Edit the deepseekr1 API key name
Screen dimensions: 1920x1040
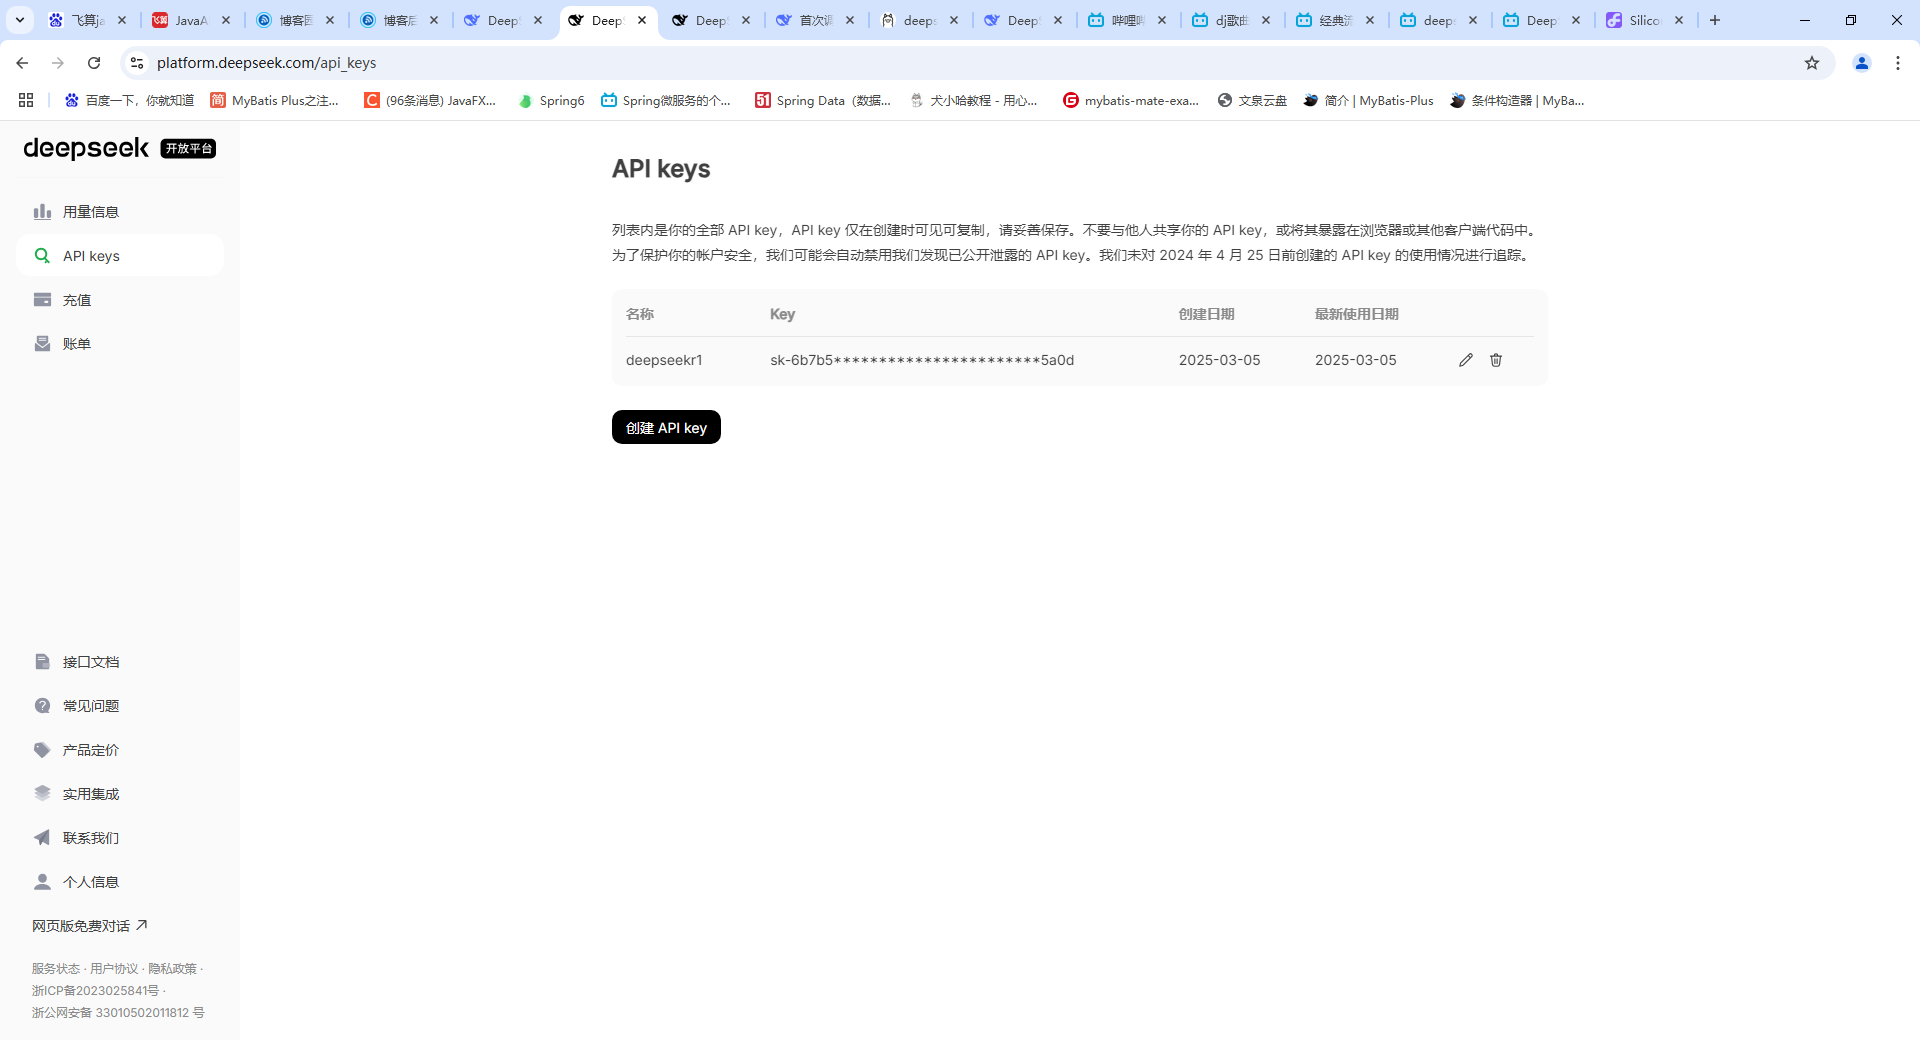tap(1465, 360)
